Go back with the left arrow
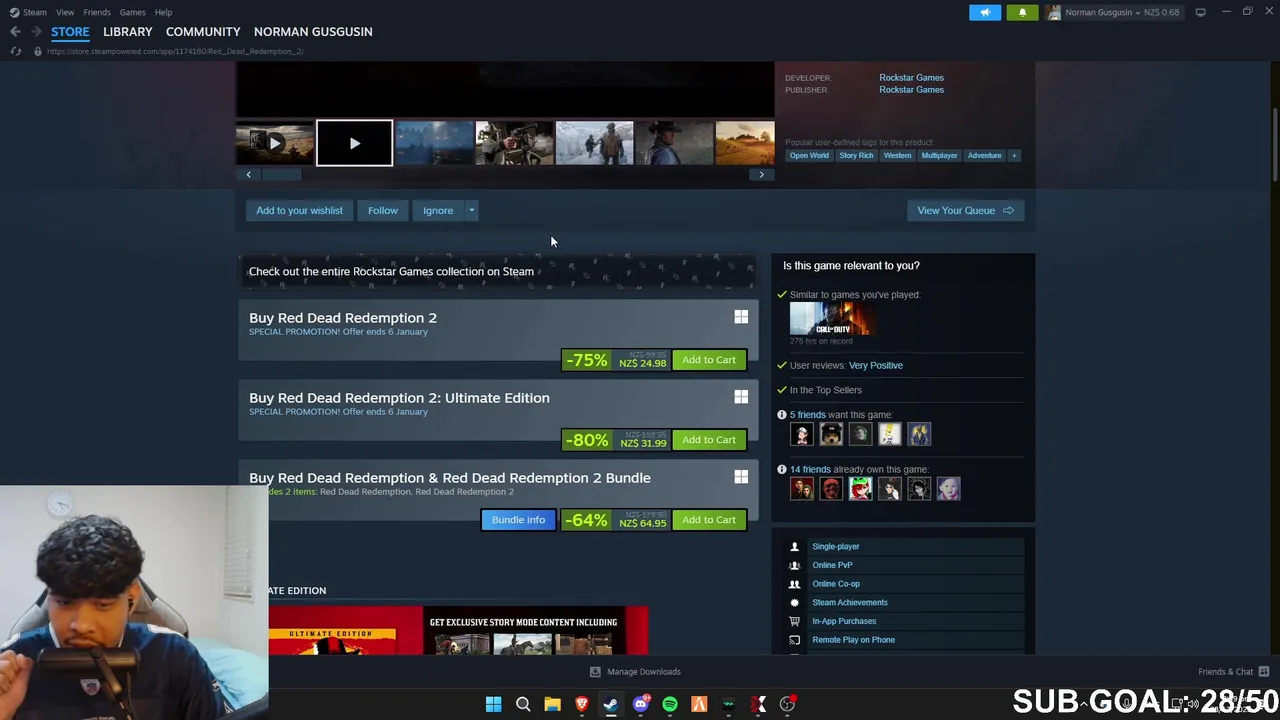The height and width of the screenshot is (720, 1280). [x=15, y=32]
